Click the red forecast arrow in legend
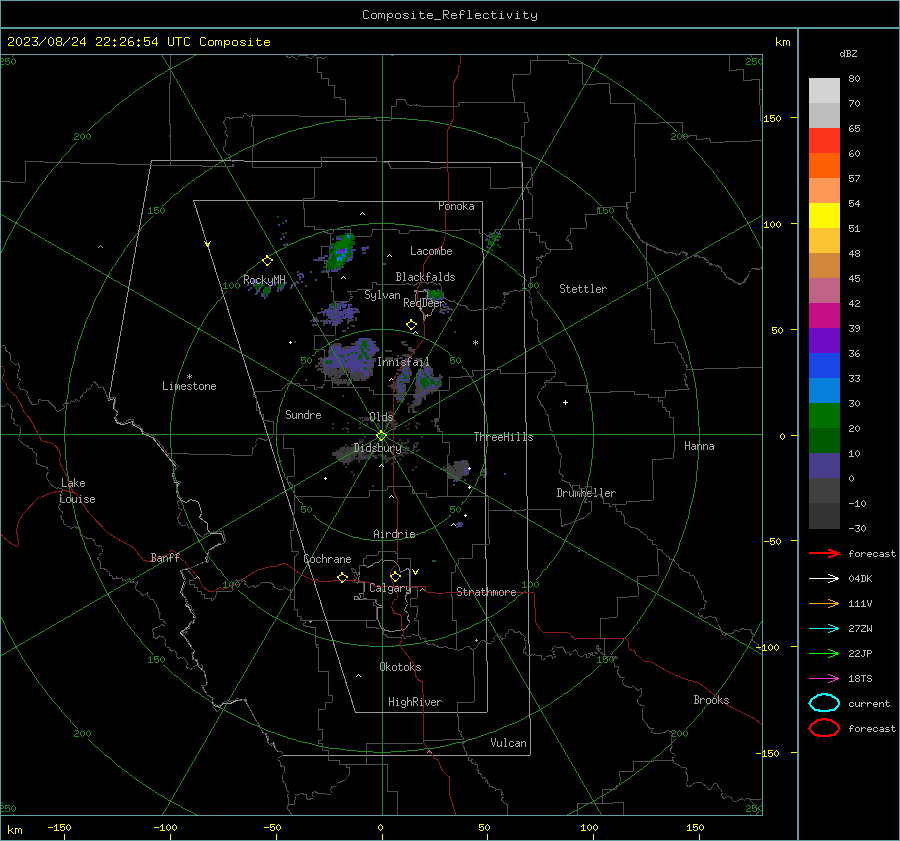 pyautogui.click(x=824, y=553)
